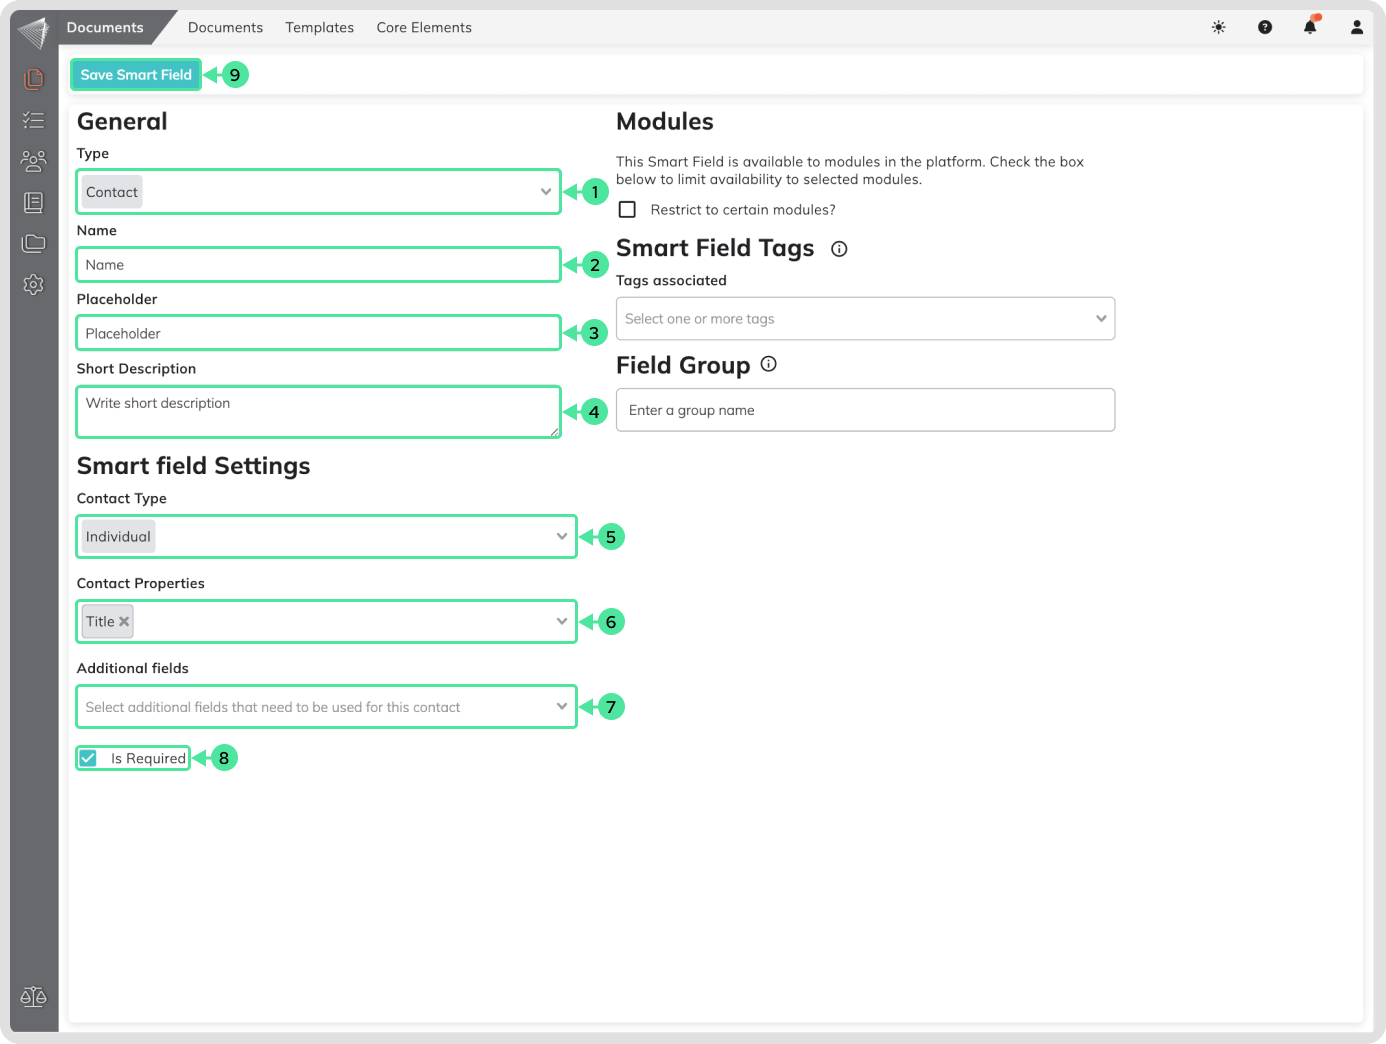Open settings gear in sidebar
1386x1044 pixels.
(x=34, y=285)
